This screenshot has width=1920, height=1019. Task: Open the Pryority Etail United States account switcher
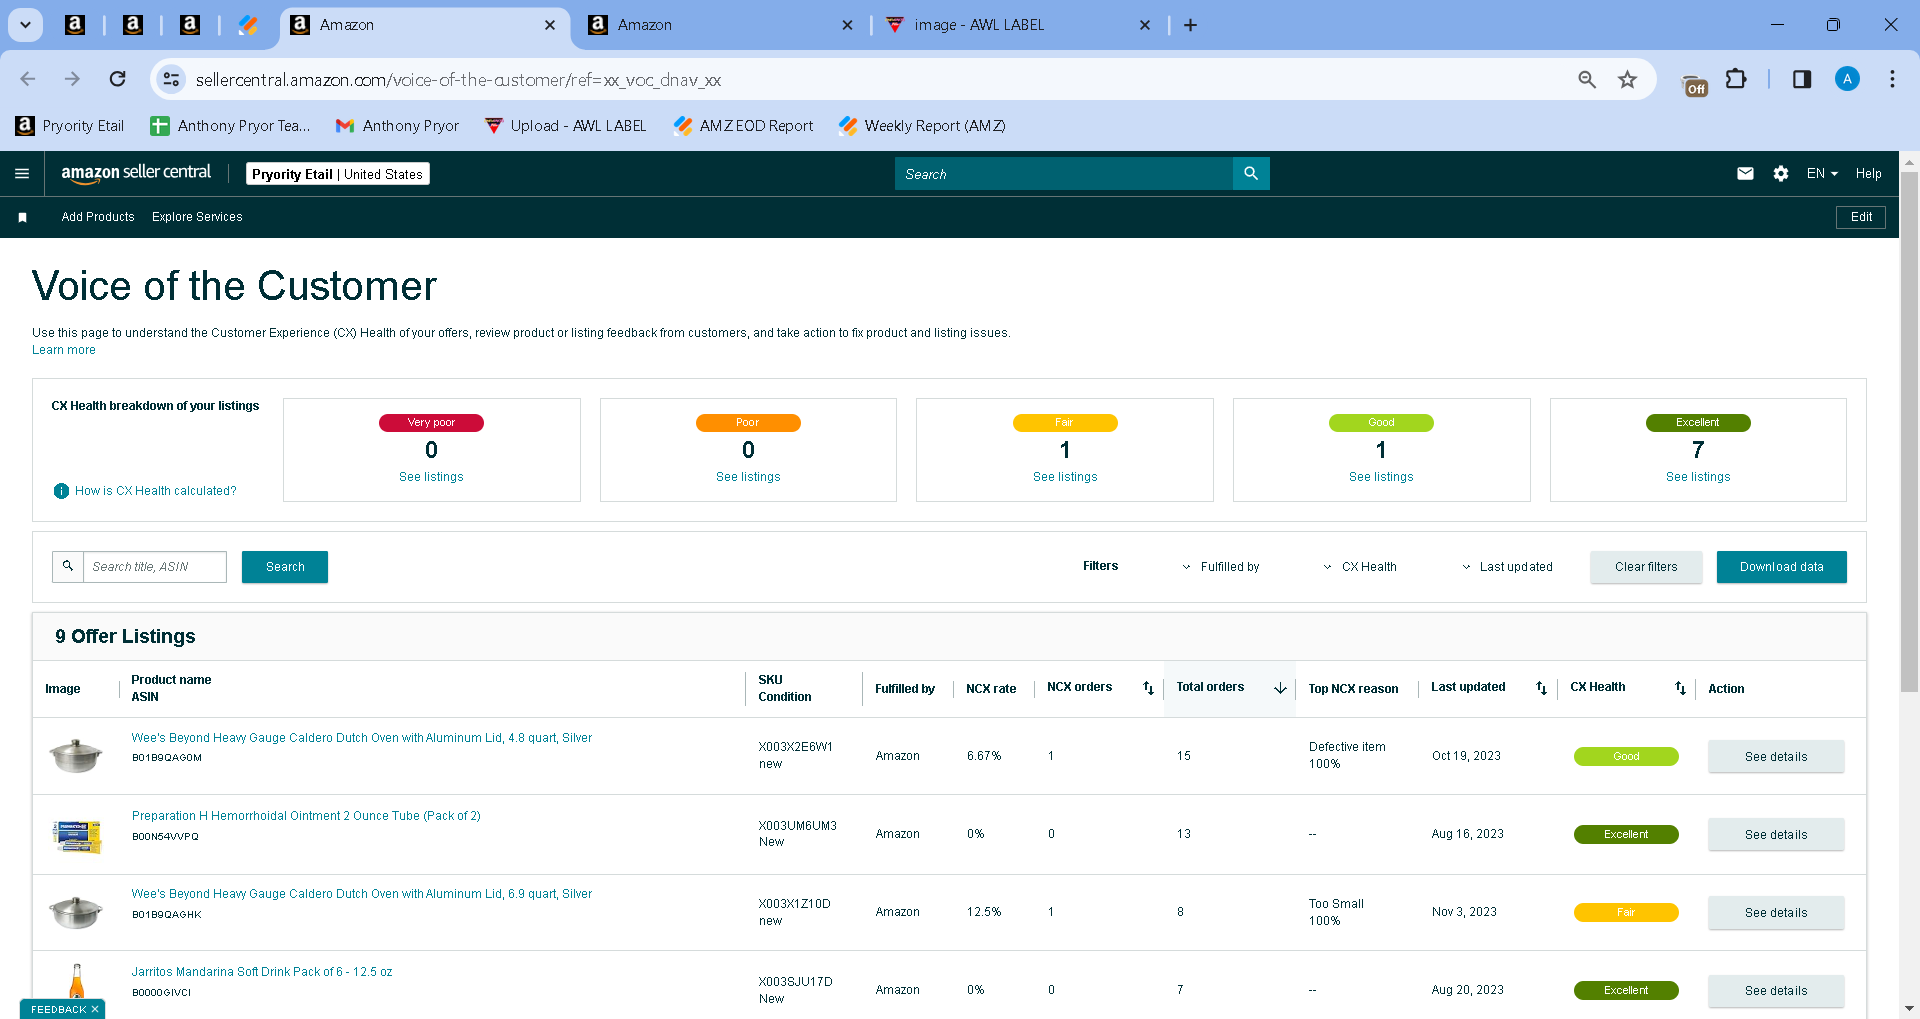coord(338,174)
